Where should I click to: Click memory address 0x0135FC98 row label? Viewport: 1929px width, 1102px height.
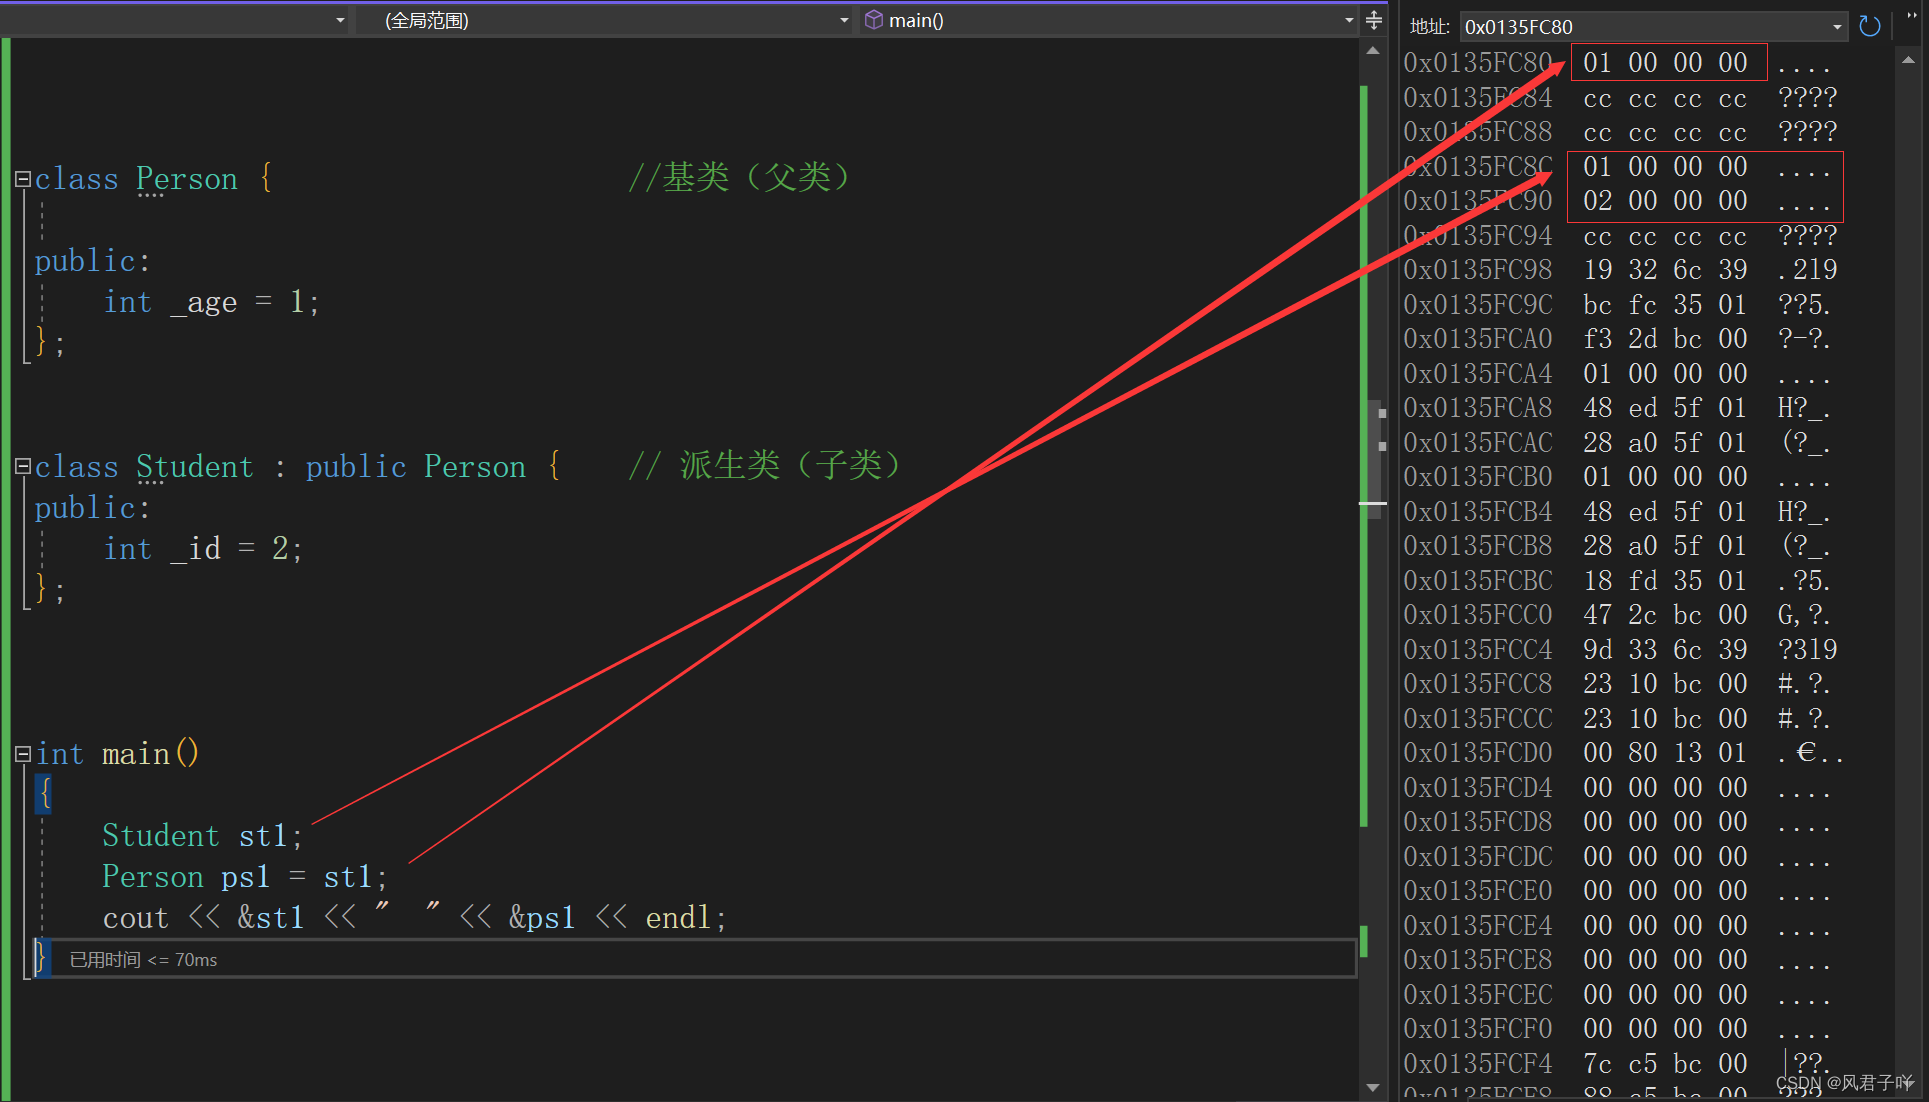pos(1477,270)
